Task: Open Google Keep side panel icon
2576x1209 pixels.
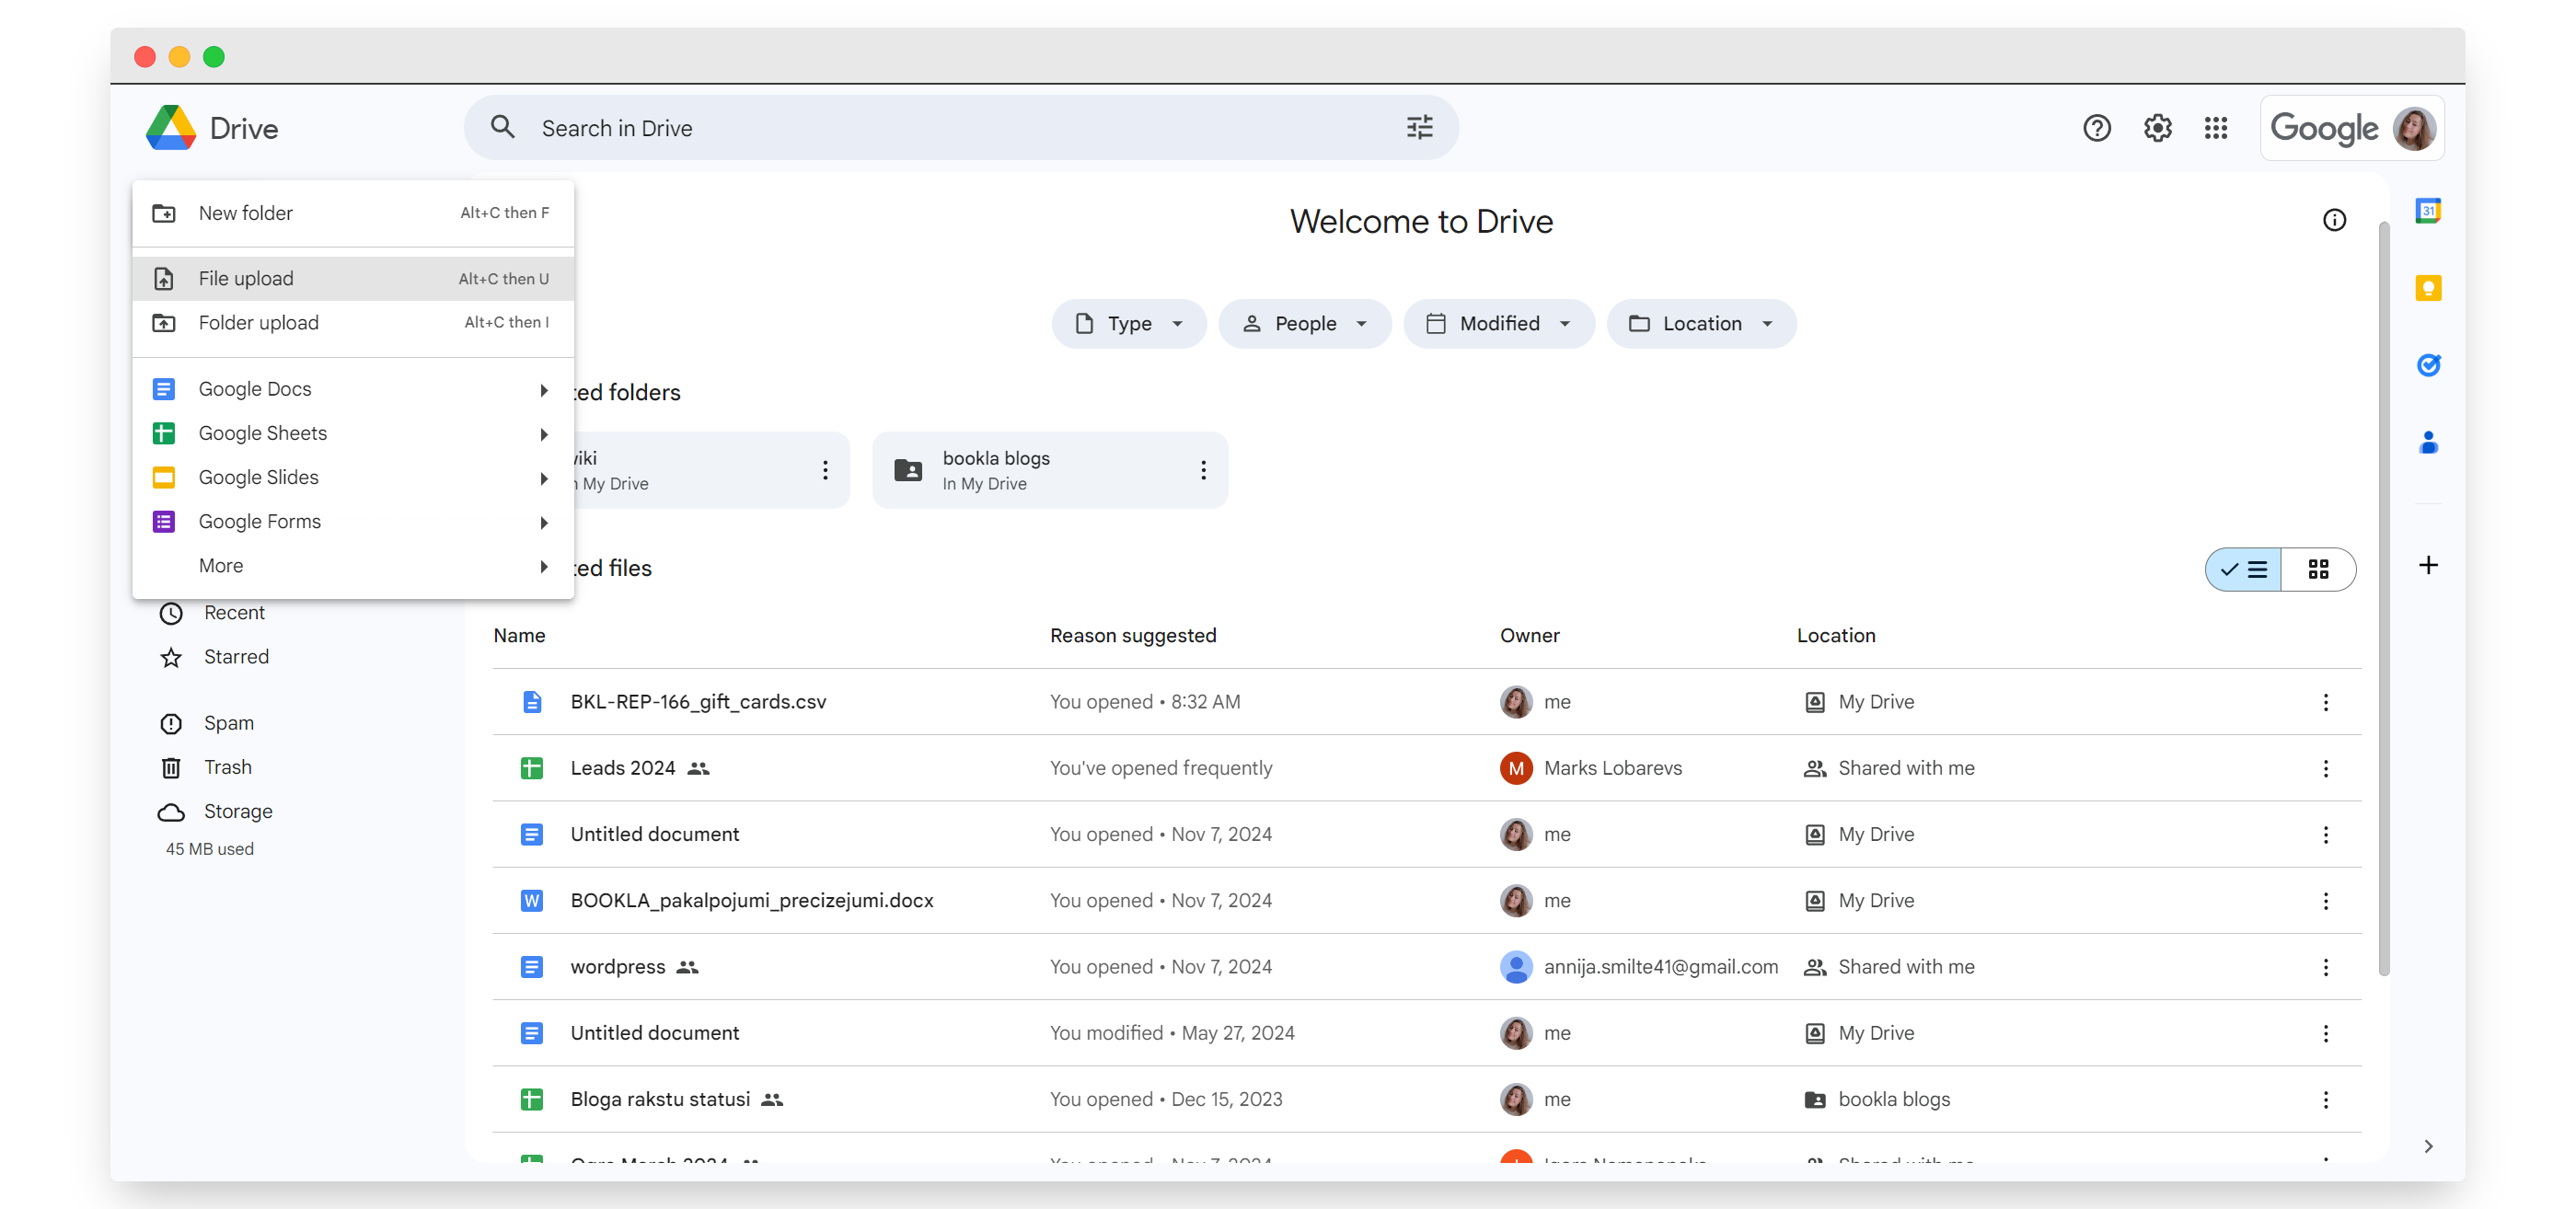Action: pyautogui.click(x=2427, y=288)
